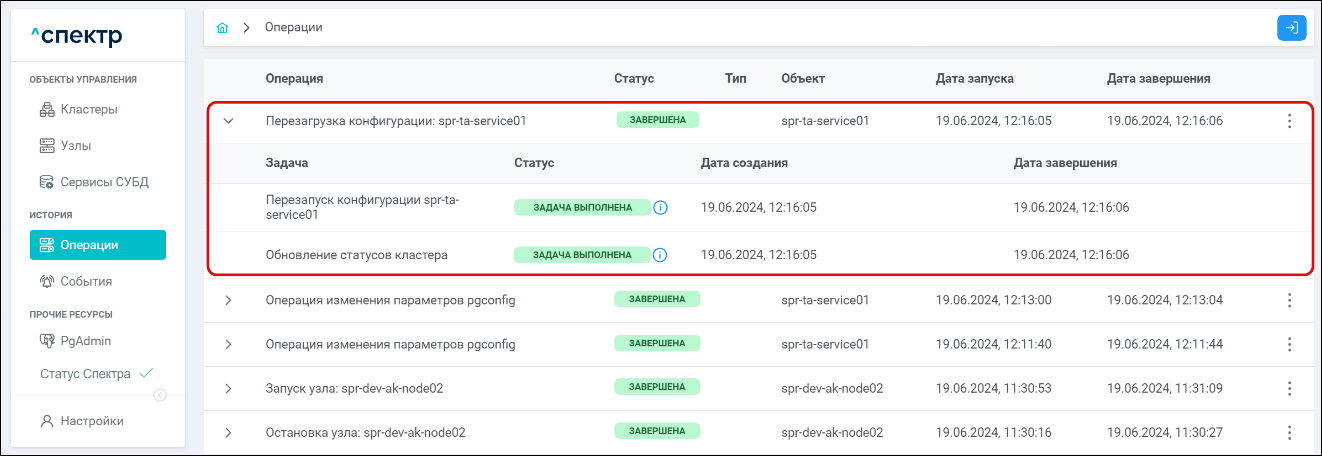Open three-dot menu for Перезагрузка конфигурации row
The height and width of the screenshot is (457, 1322).
pos(1289,121)
